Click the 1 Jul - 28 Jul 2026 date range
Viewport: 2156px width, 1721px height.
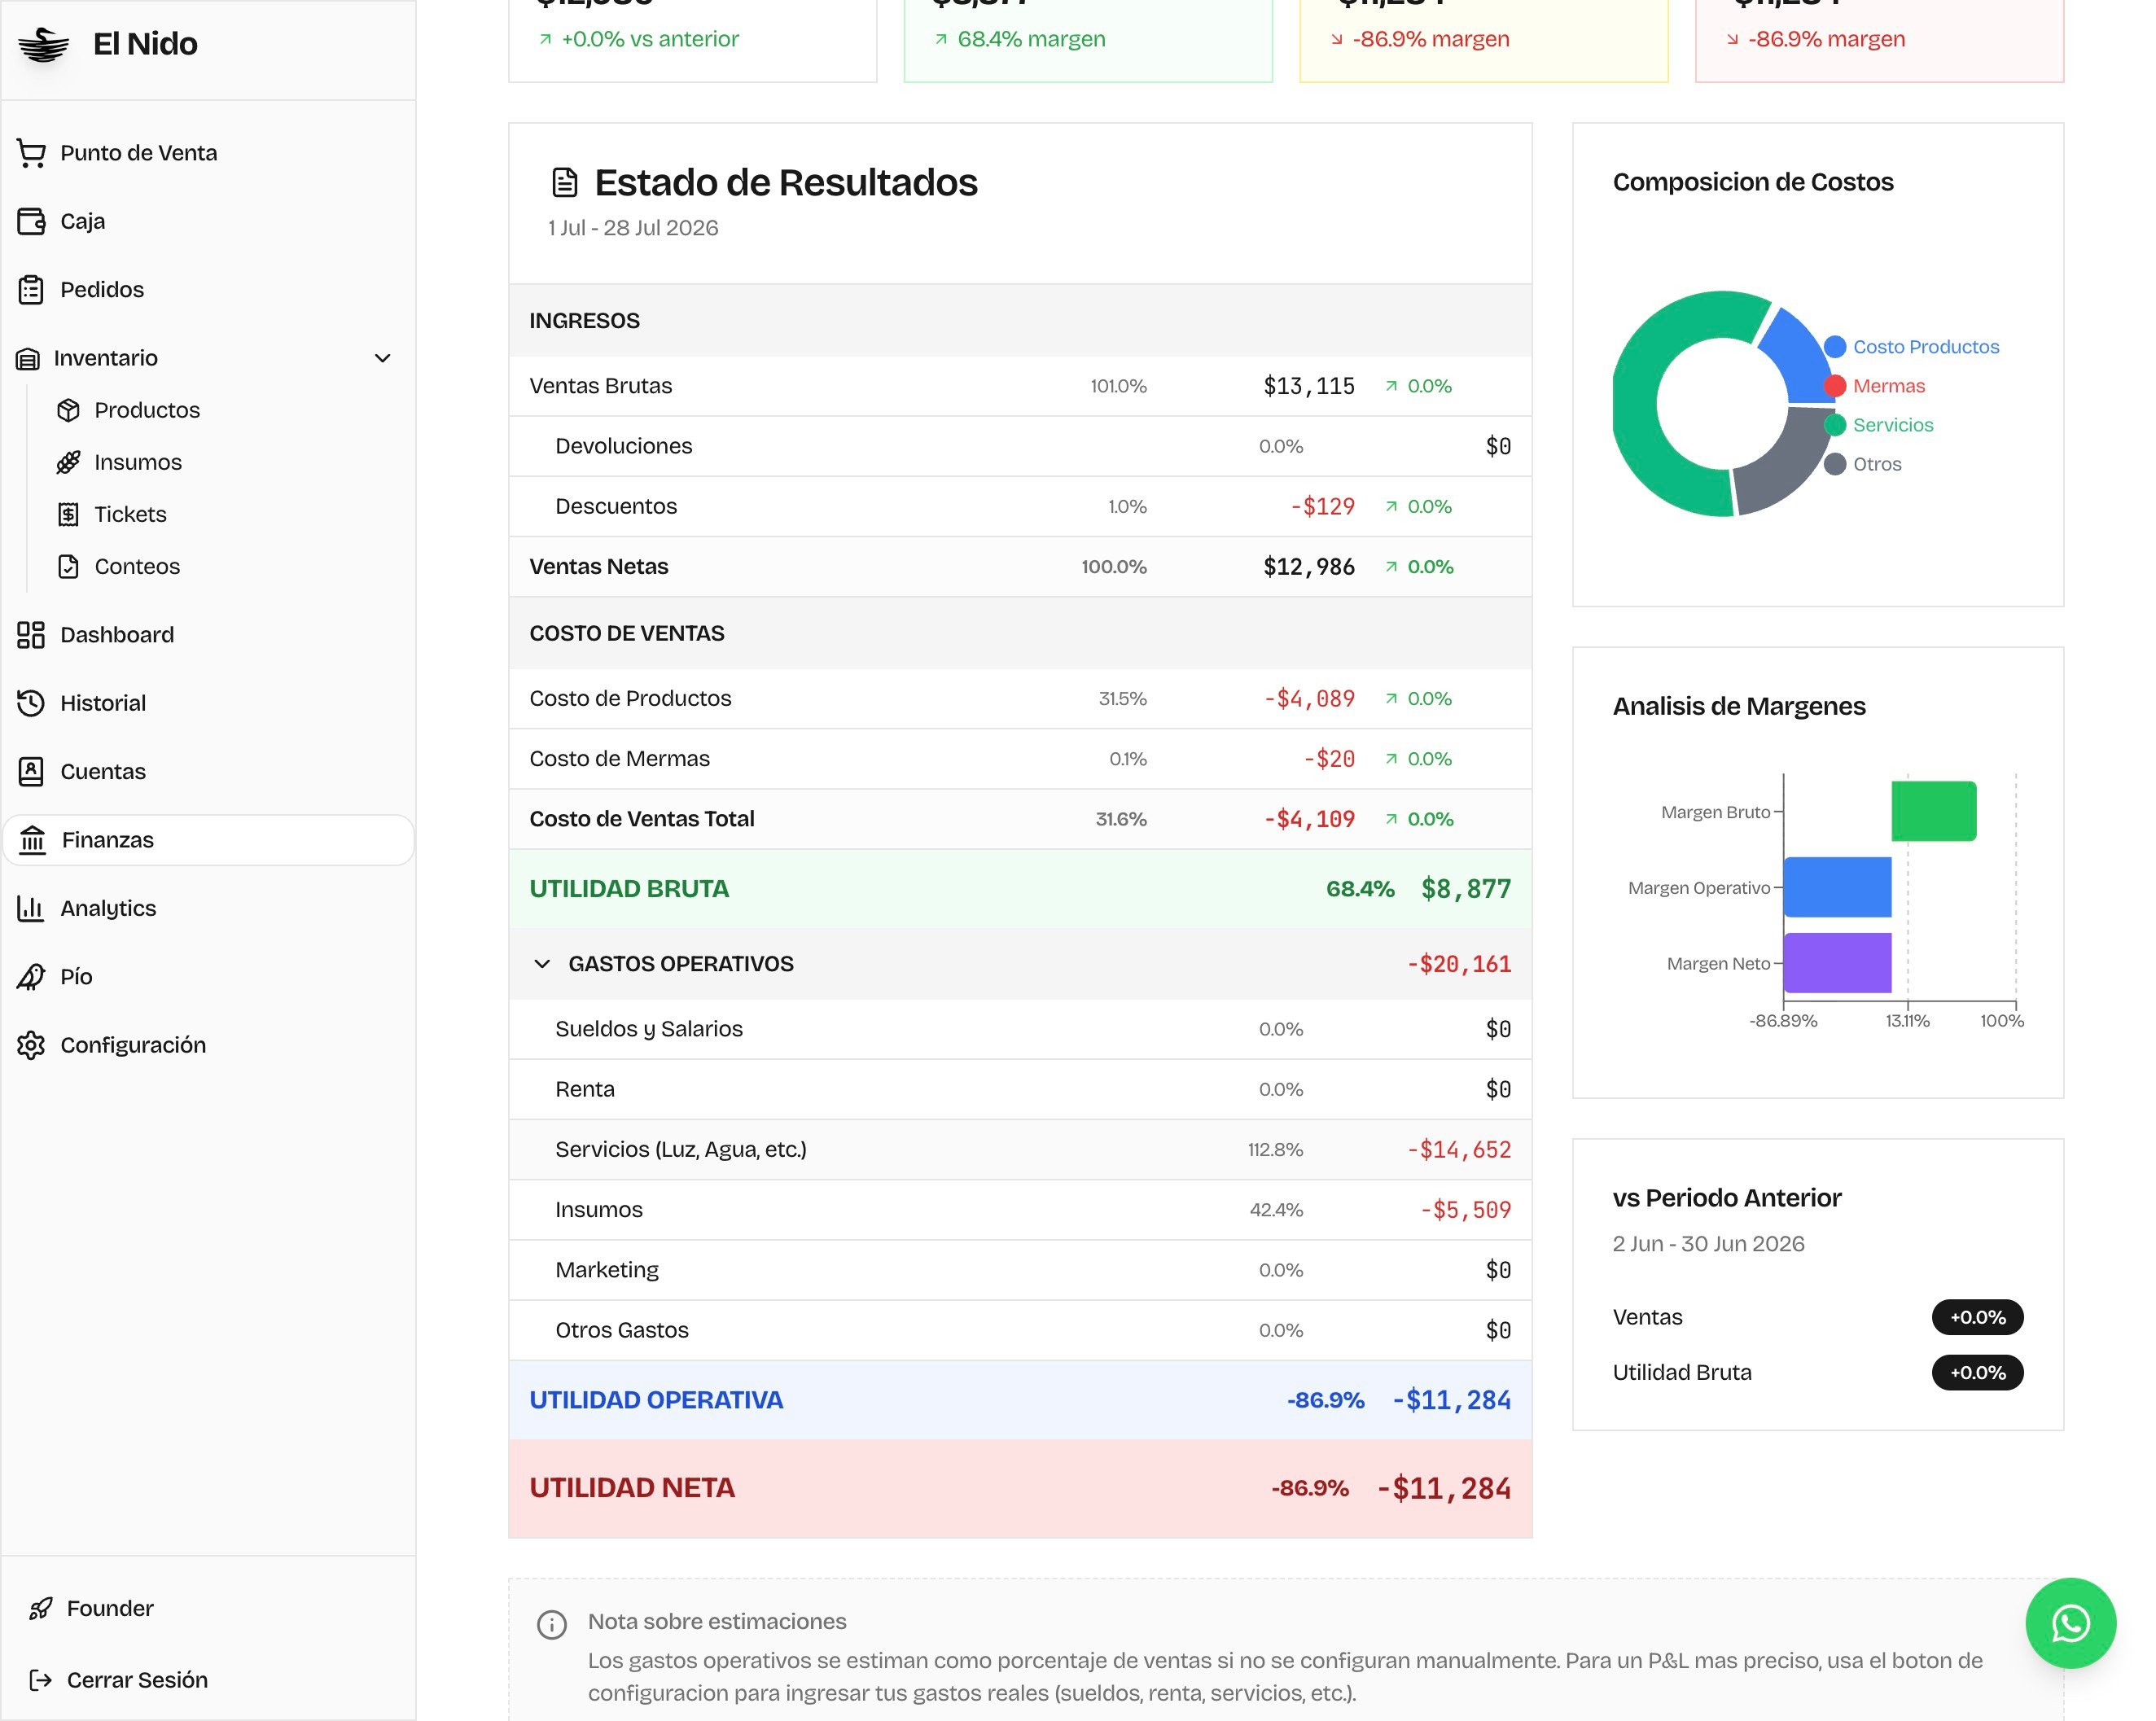coord(633,228)
